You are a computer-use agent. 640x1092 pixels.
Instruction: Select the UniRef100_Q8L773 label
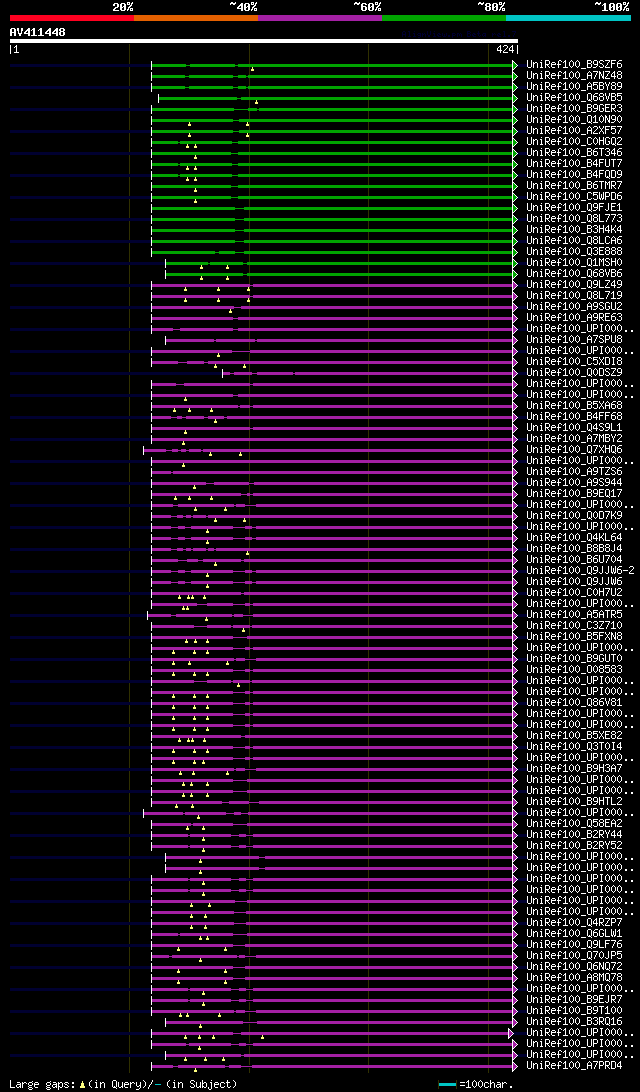575,219
